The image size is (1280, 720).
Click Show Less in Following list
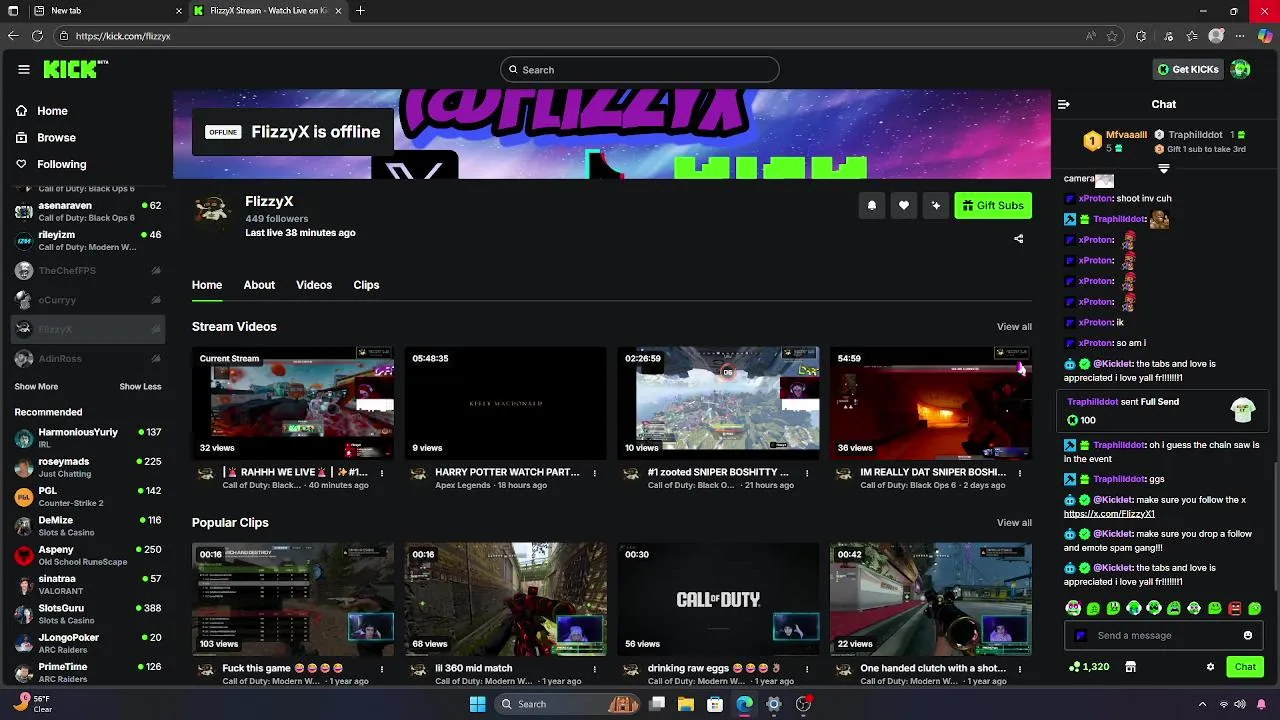pyautogui.click(x=140, y=387)
